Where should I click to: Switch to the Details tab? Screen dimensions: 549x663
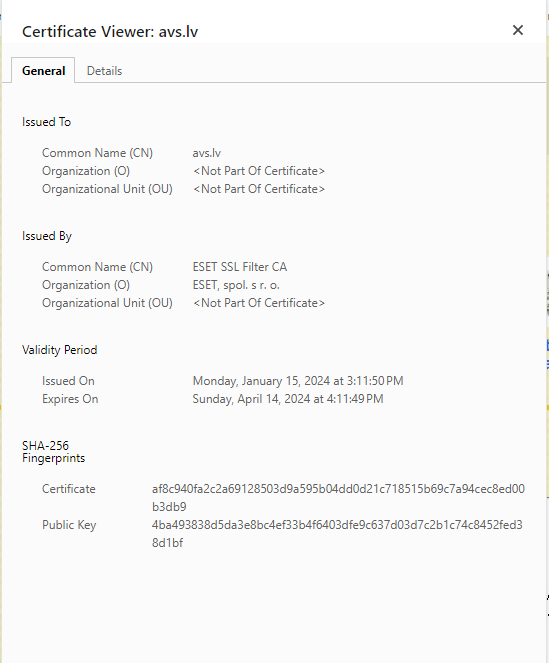click(104, 71)
